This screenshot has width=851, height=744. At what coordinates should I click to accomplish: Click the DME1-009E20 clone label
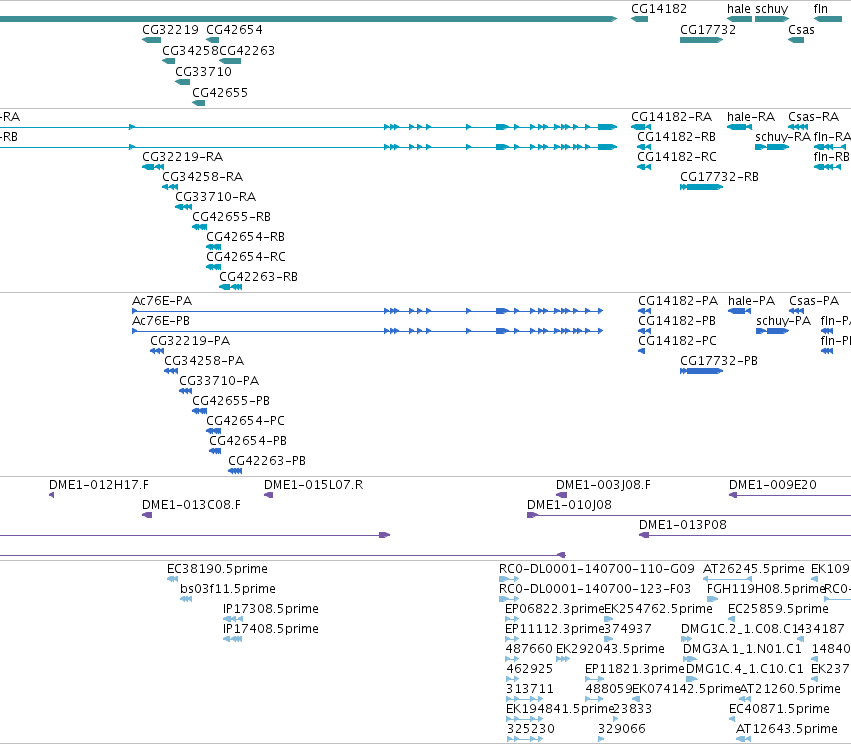click(772, 485)
